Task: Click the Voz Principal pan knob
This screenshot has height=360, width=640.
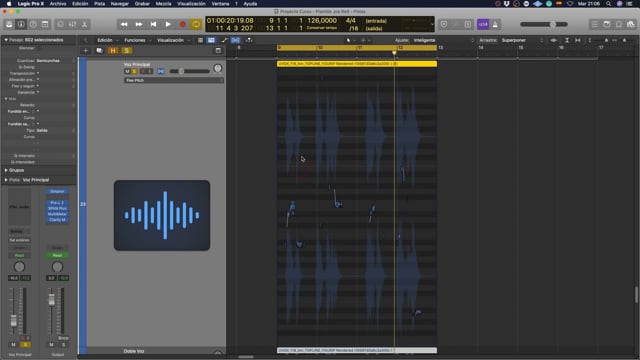Action: pos(218,69)
